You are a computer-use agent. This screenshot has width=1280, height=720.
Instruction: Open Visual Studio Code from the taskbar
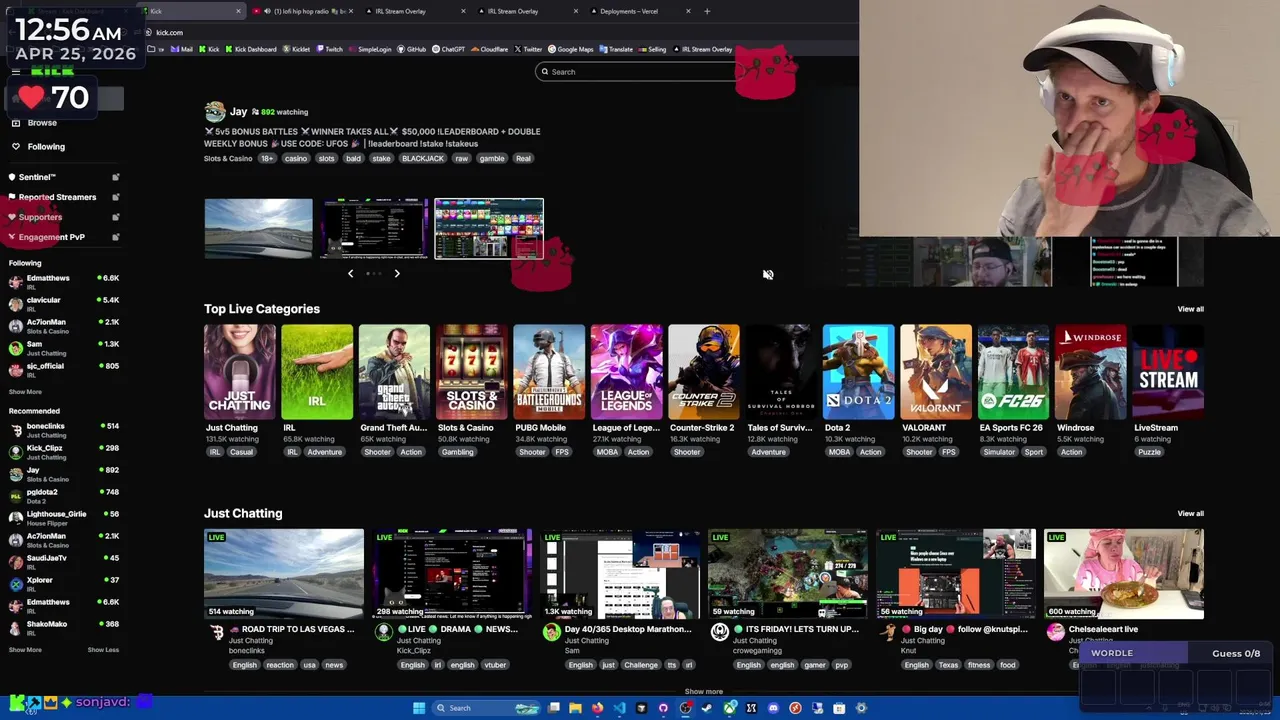[x=619, y=708]
